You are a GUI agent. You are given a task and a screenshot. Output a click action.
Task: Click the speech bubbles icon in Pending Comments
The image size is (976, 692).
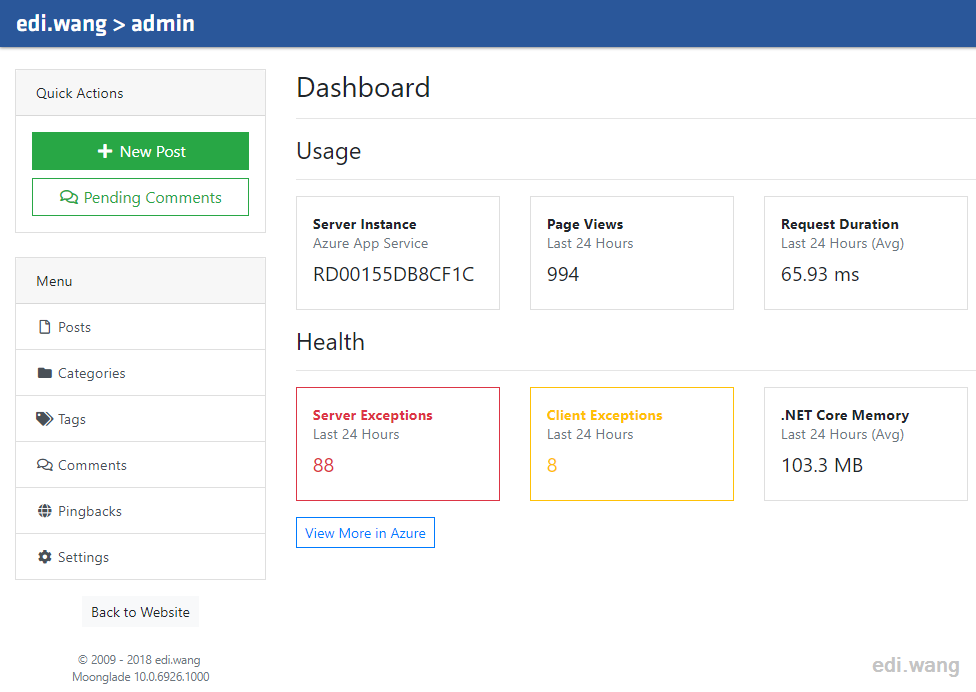(x=68, y=197)
